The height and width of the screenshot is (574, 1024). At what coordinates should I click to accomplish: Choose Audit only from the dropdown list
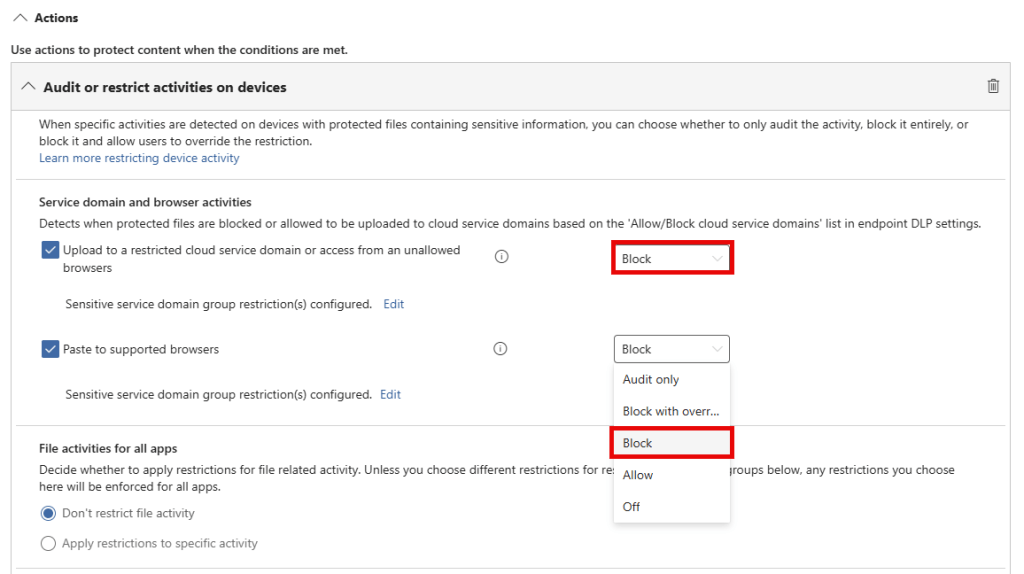651,380
